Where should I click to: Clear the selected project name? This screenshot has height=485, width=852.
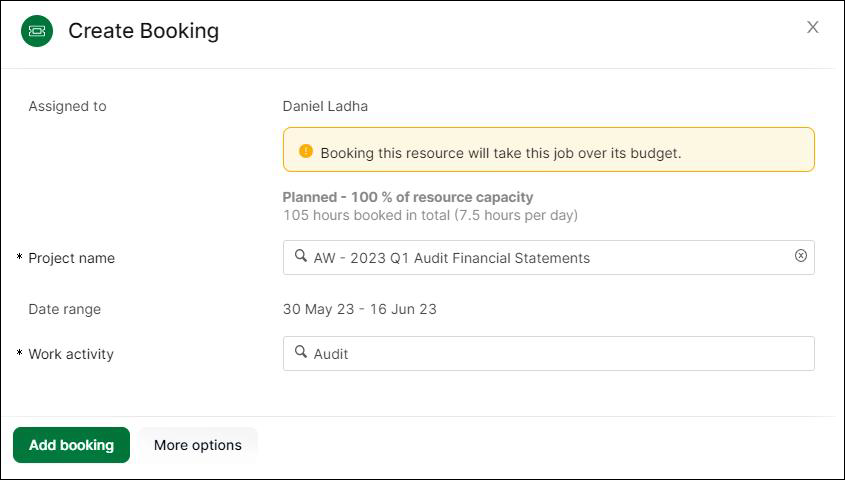pos(800,256)
